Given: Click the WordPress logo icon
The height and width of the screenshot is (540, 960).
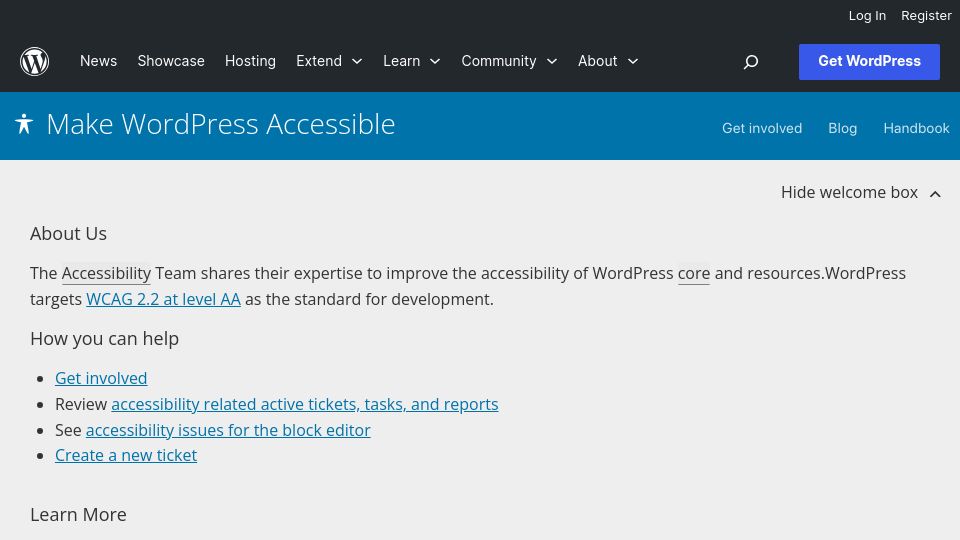Looking at the screenshot, I should [x=34, y=61].
